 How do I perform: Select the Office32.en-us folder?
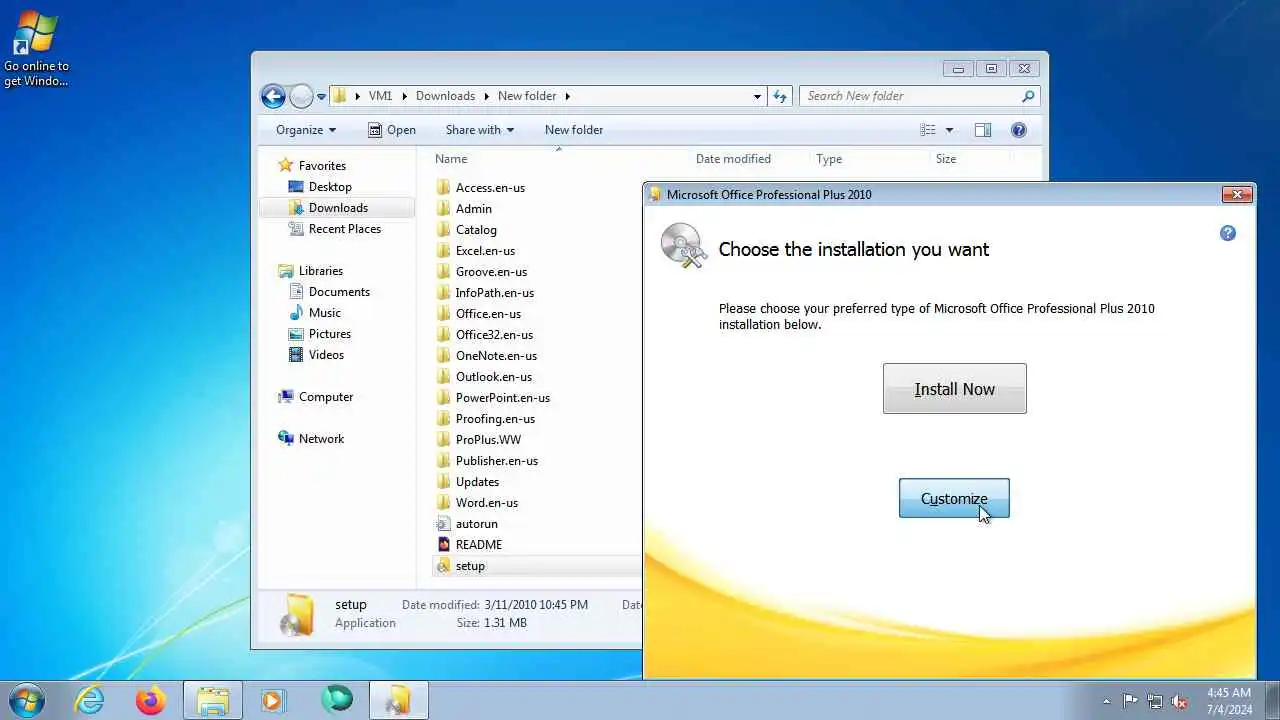pyautogui.click(x=494, y=335)
